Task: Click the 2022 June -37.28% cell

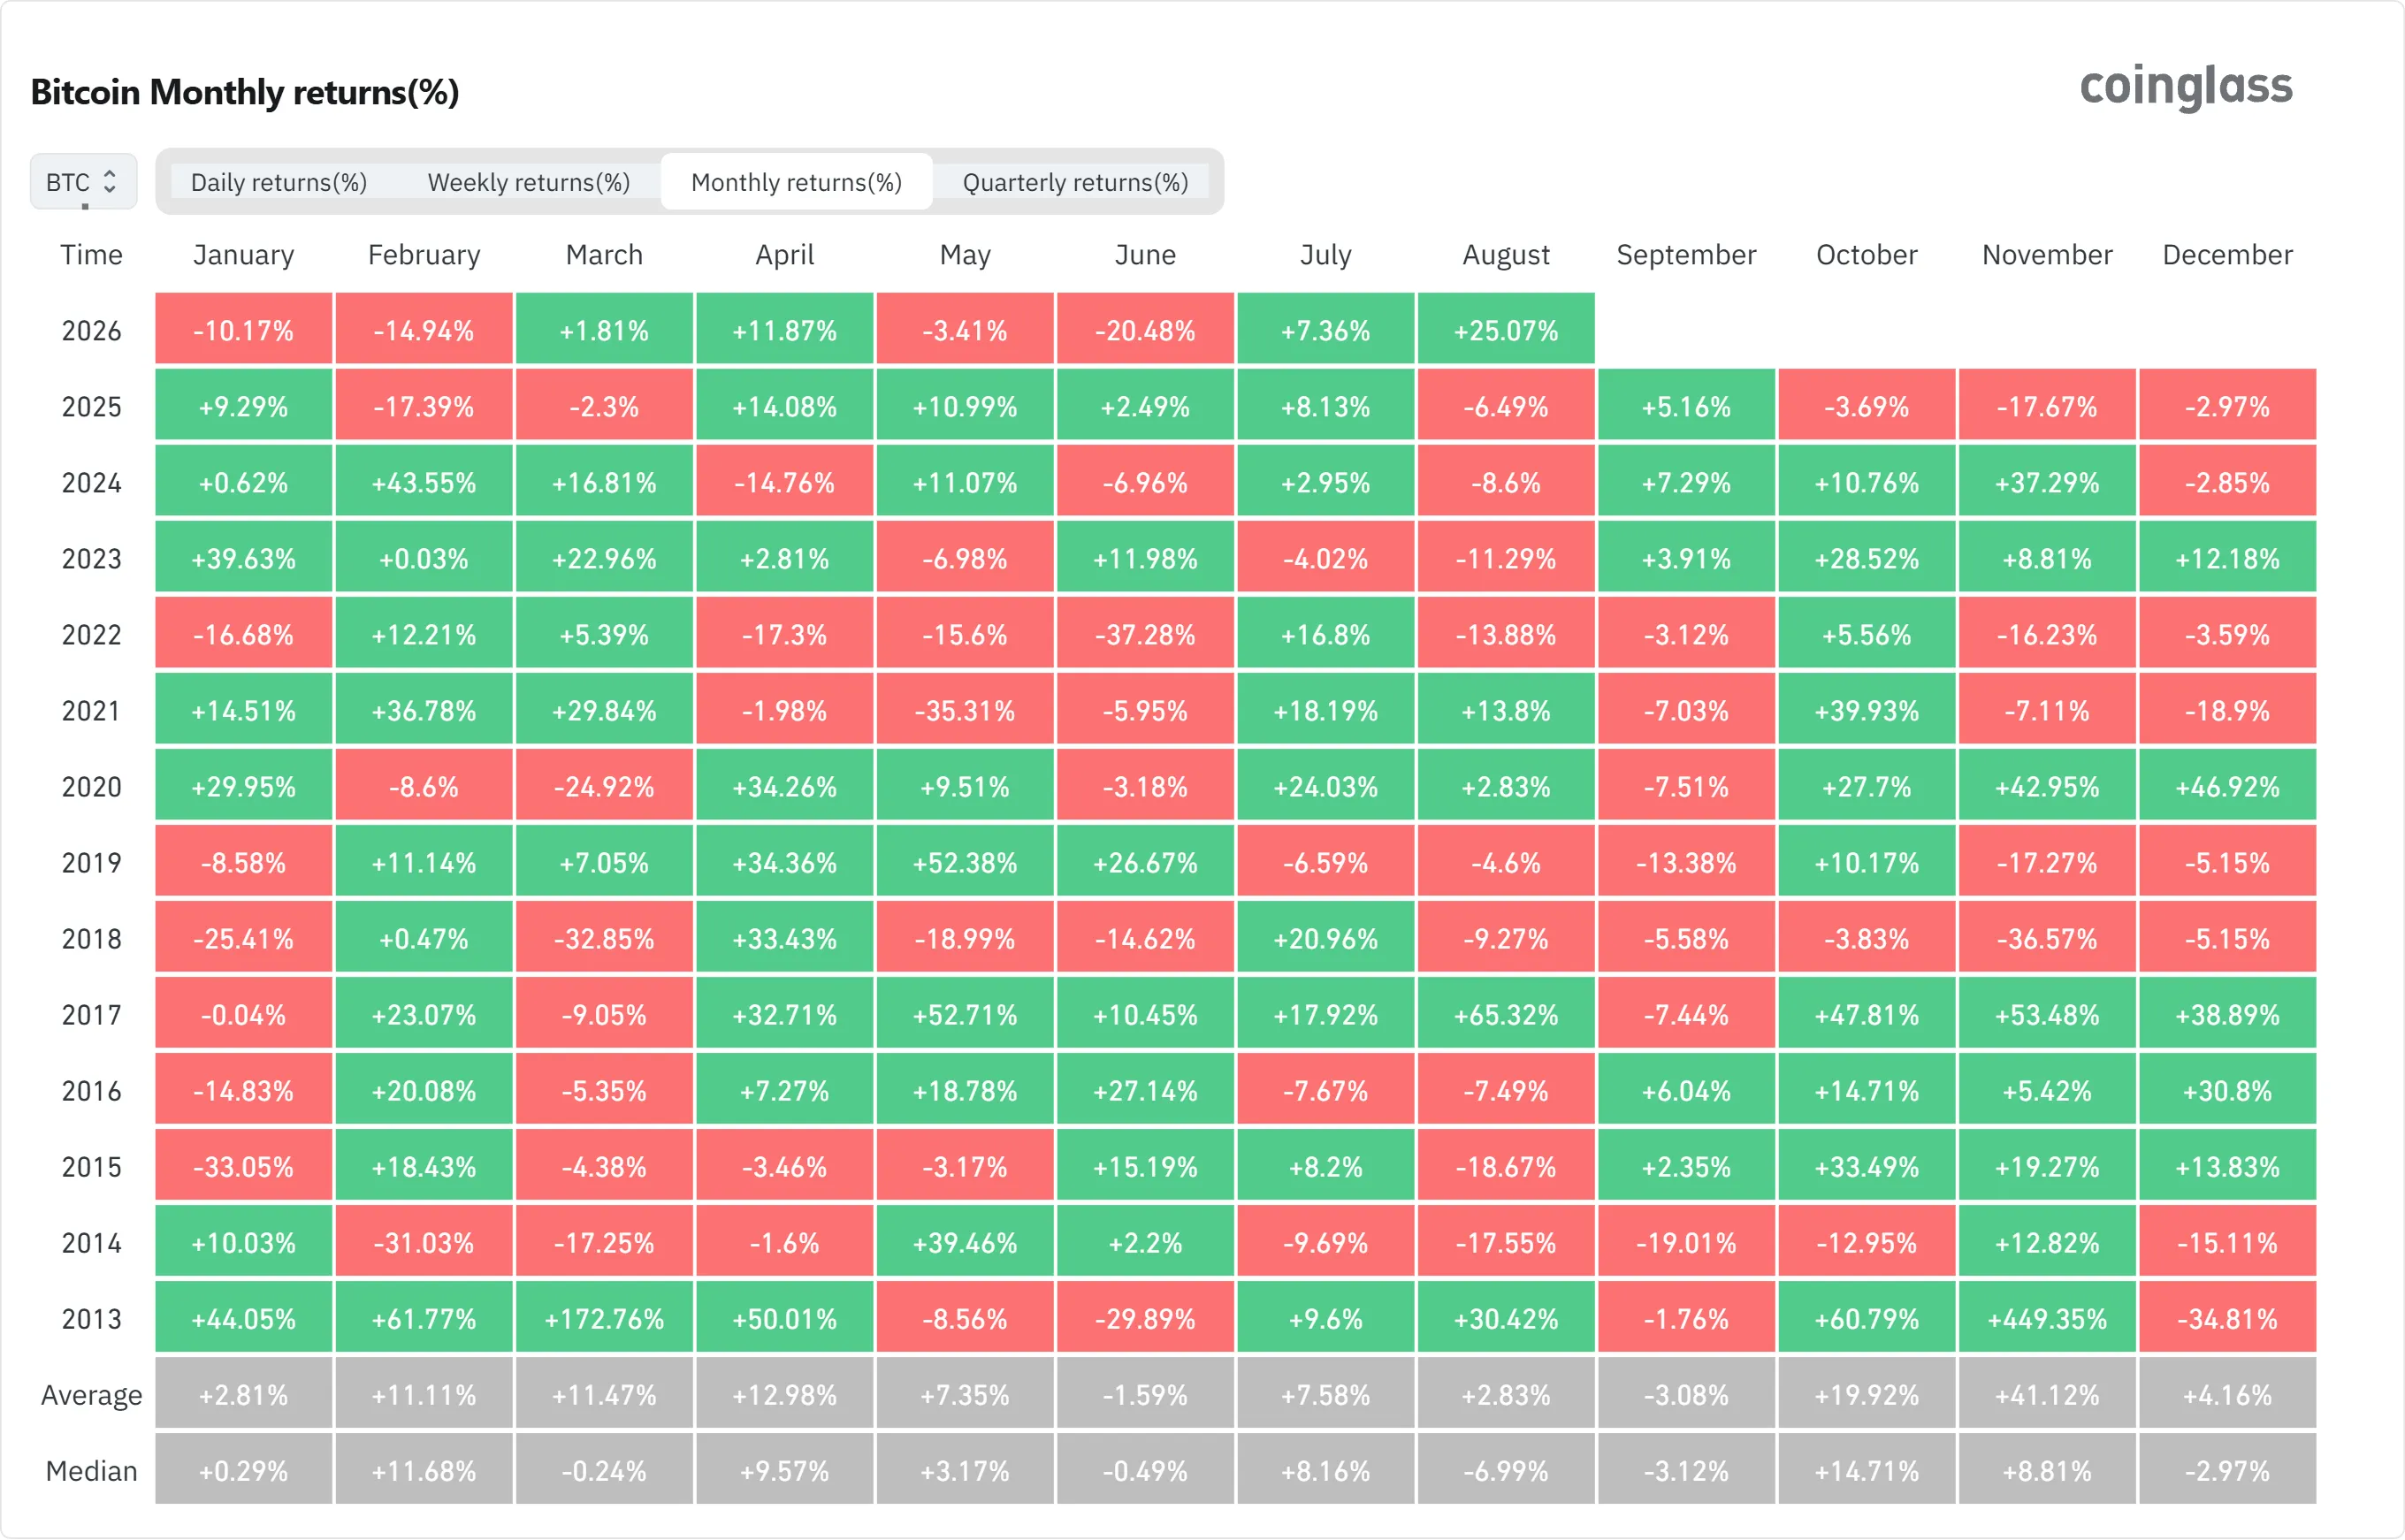Action: click(x=1145, y=634)
